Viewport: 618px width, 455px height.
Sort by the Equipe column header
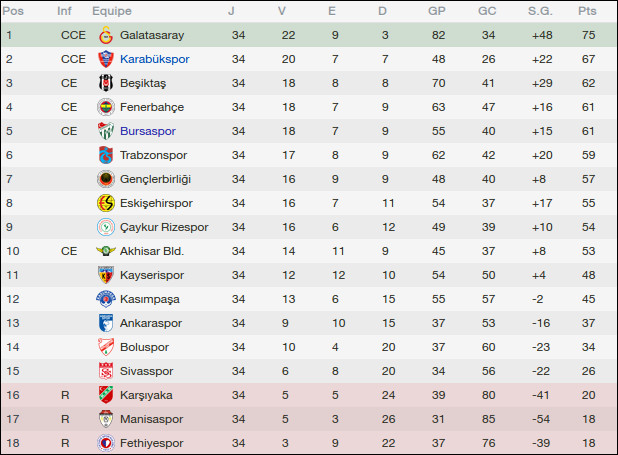111,11
